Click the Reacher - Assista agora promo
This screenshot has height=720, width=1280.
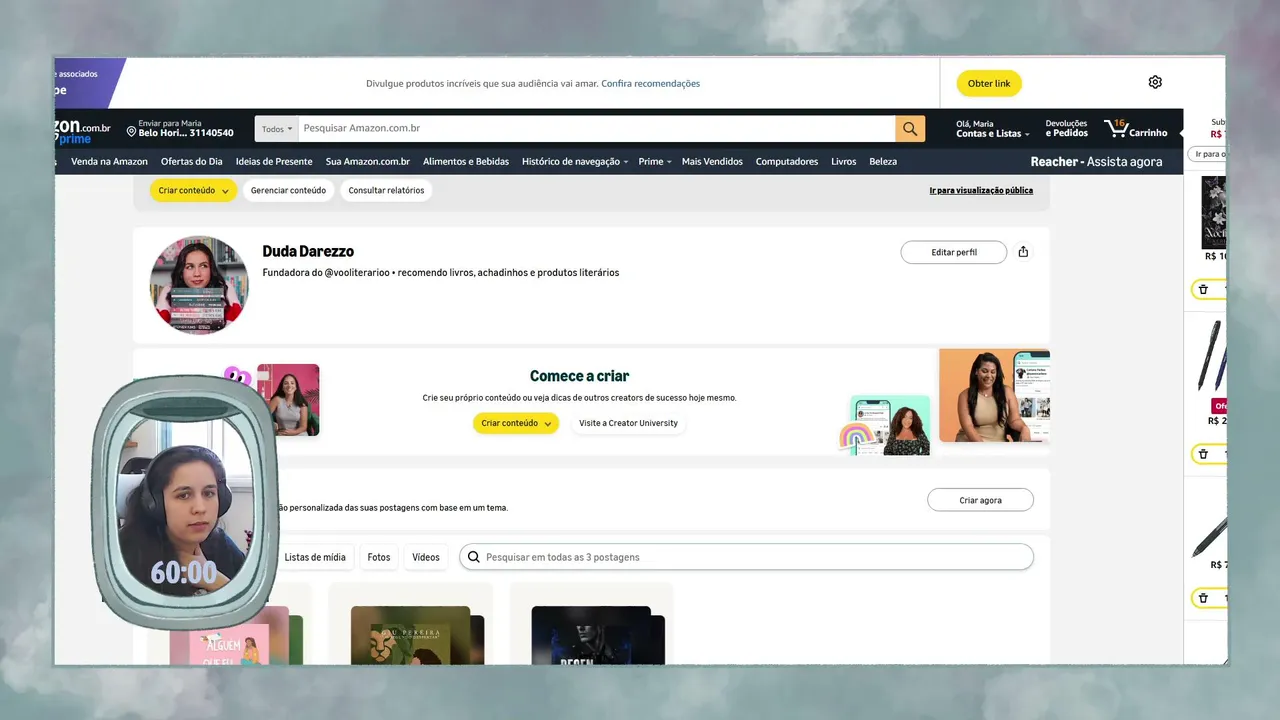pos(1096,162)
